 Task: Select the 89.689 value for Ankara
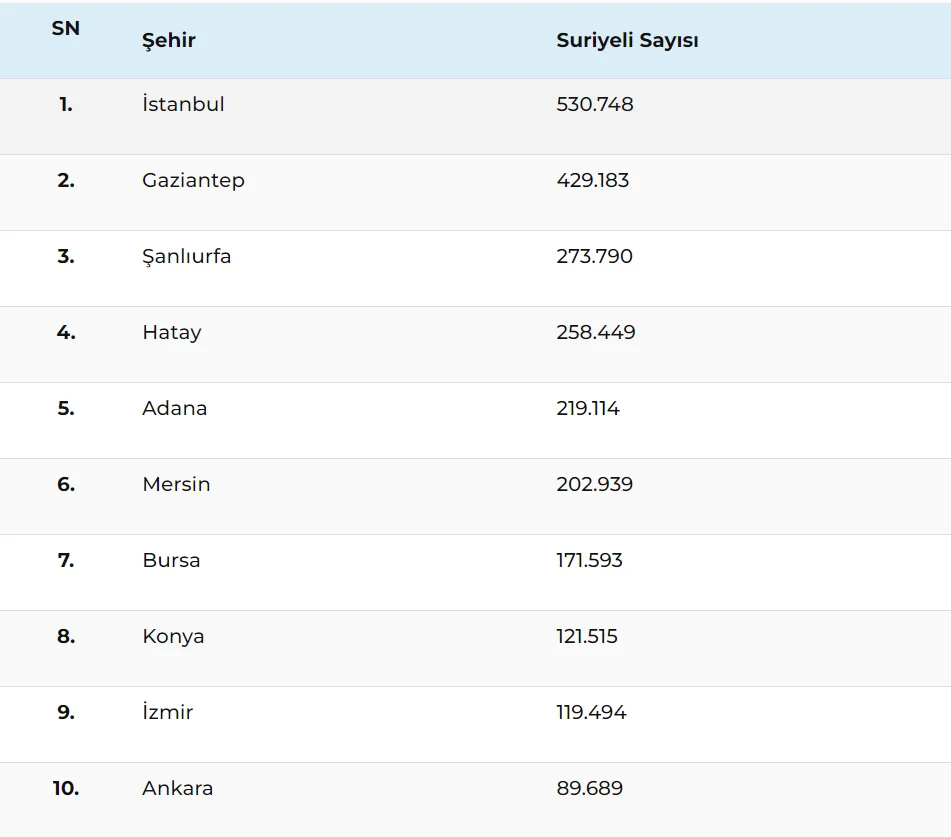pyautogui.click(x=589, y=789)
